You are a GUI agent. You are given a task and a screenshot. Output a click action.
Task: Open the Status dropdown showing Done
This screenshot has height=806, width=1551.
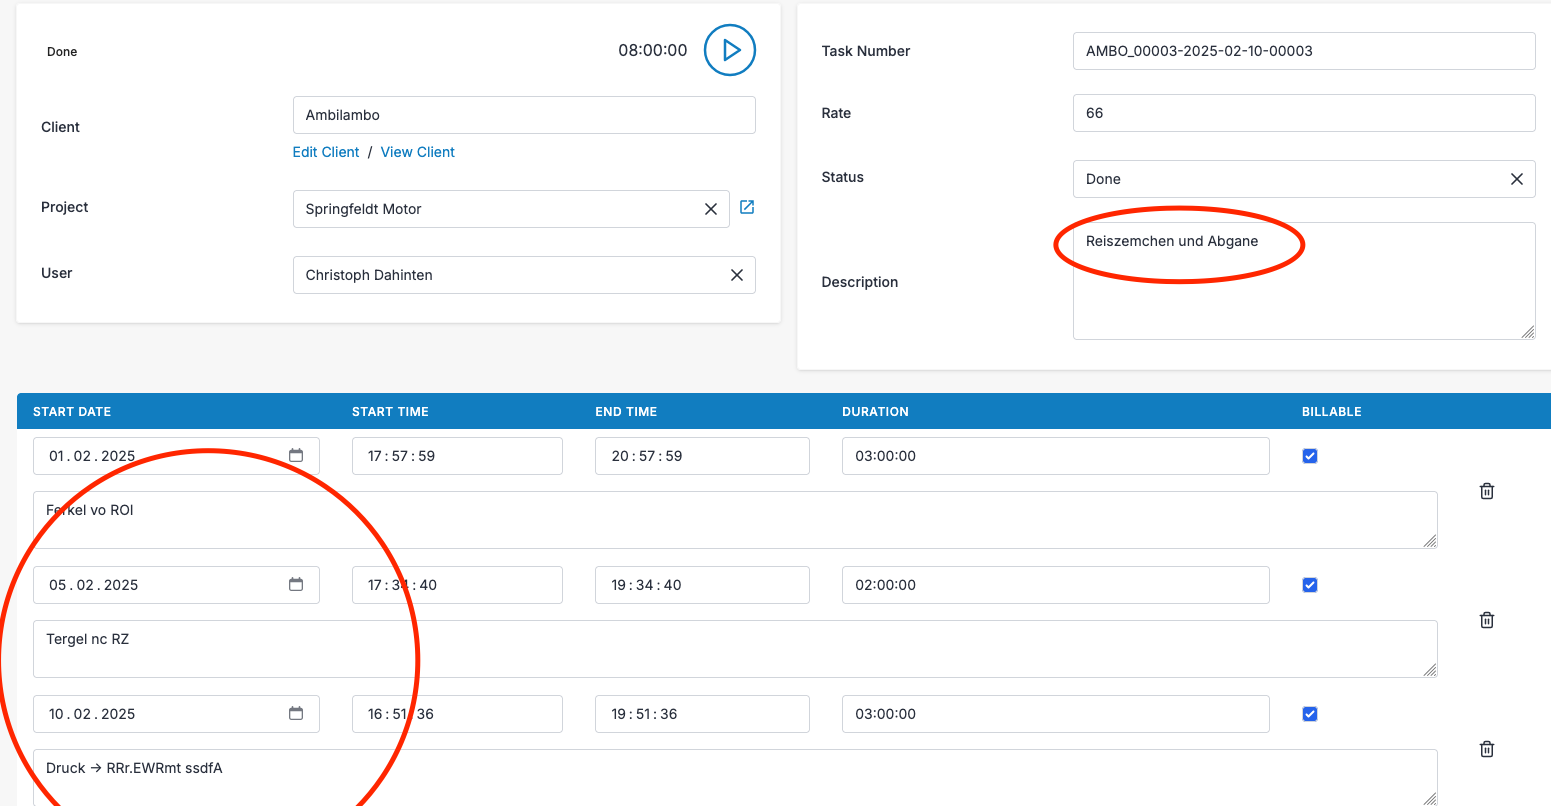pos(1280,179)
